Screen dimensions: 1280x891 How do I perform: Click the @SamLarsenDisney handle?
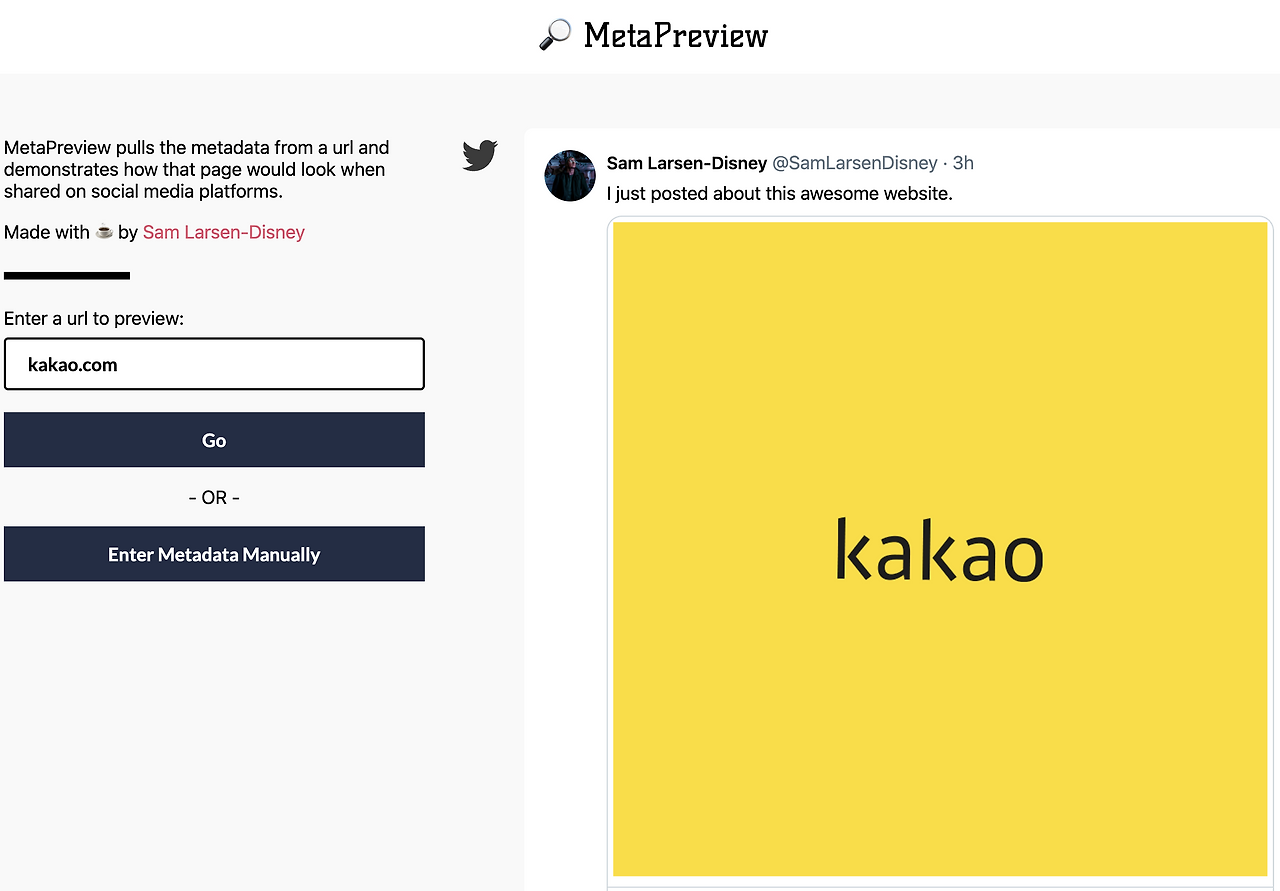855,163
